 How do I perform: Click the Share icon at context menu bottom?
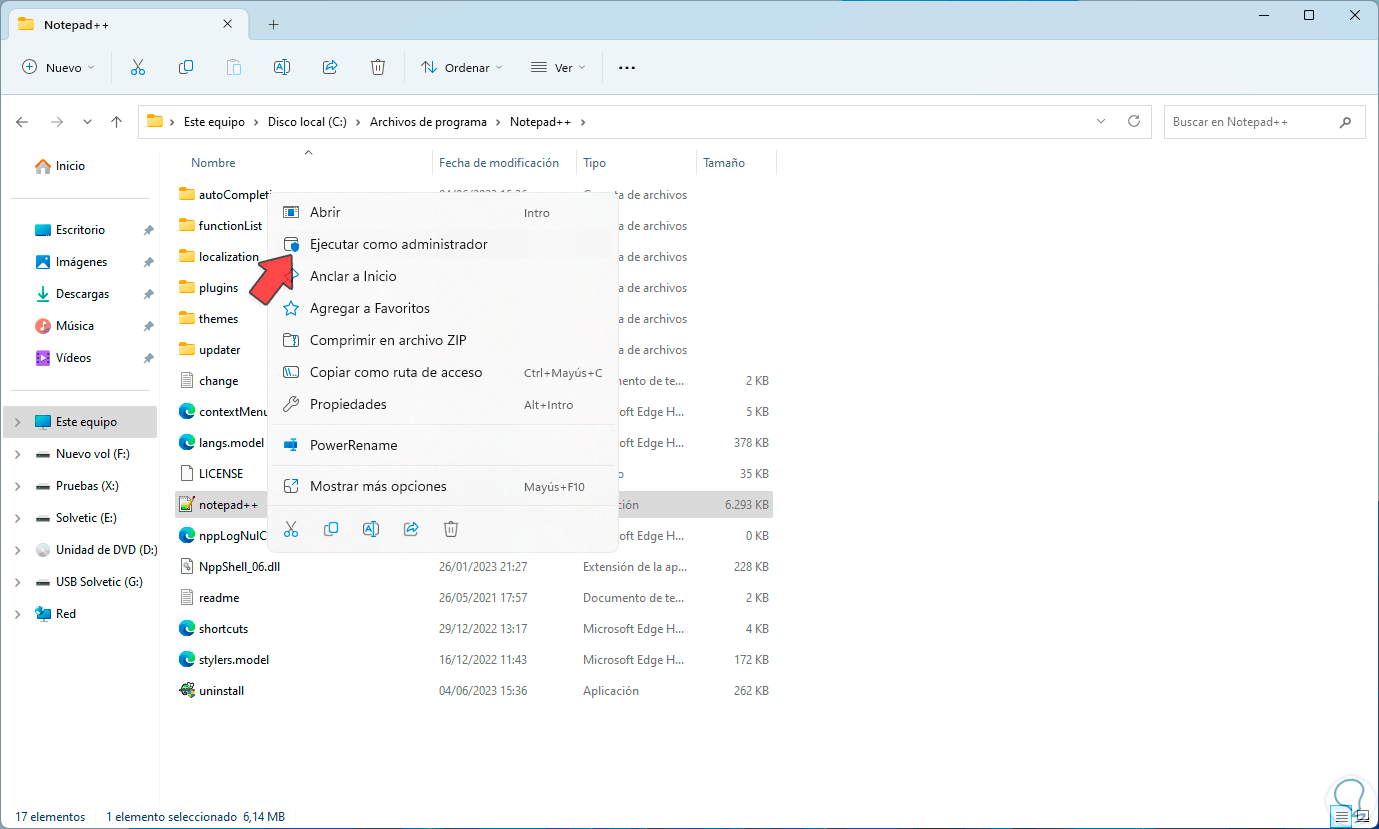click(x=411, y=529)
